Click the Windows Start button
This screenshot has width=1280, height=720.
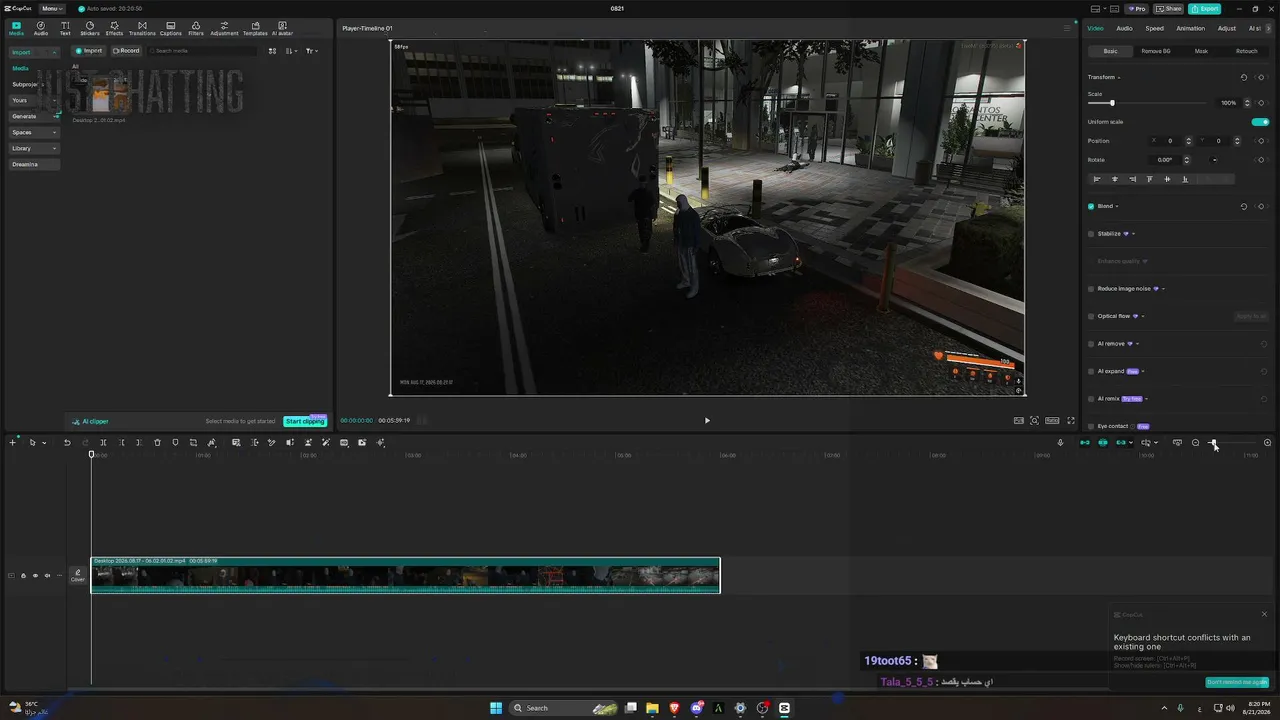(x=496, y=708)
